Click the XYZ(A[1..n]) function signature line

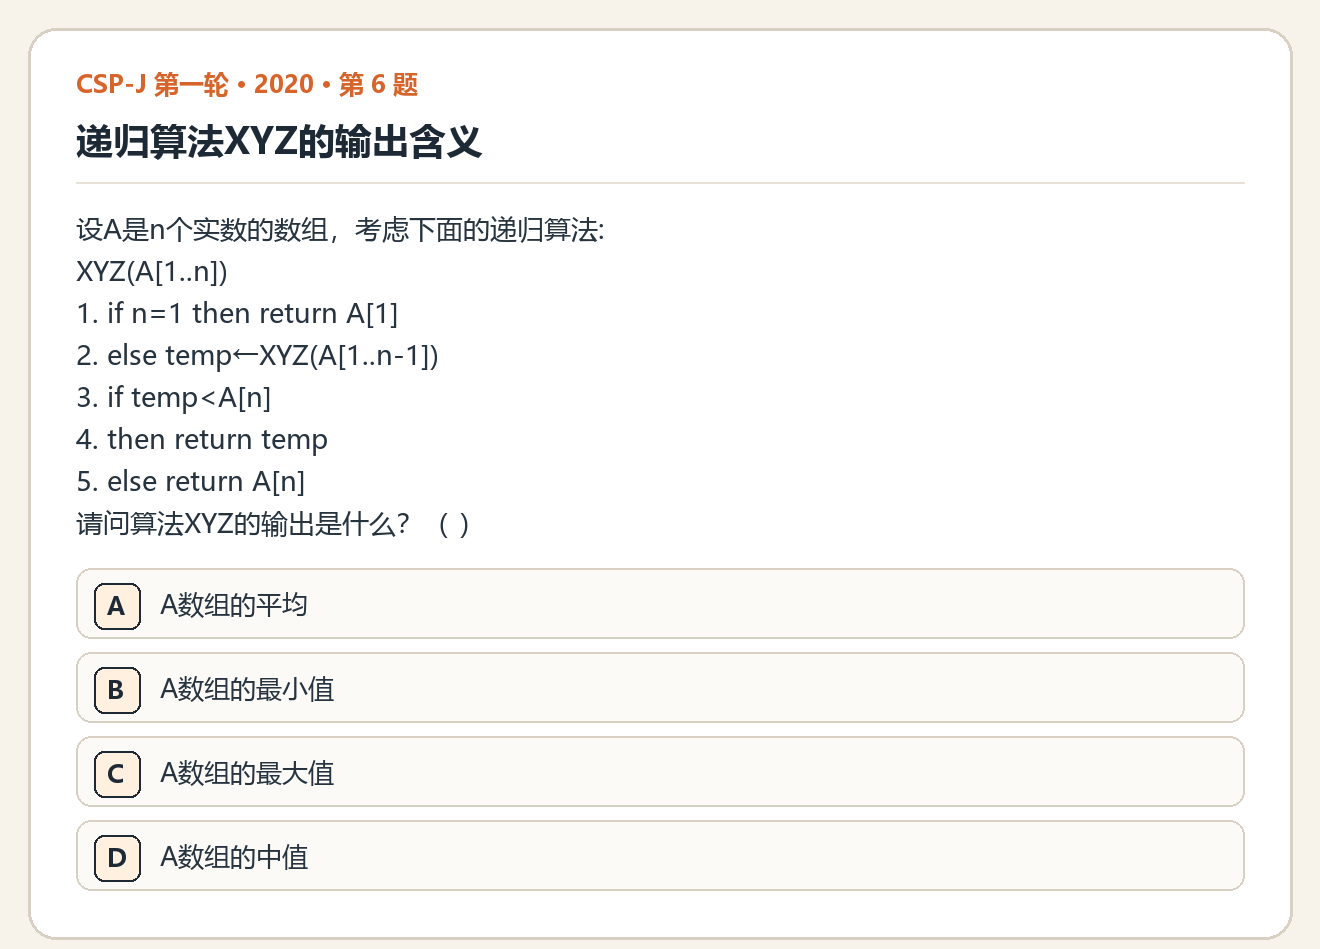coord(152,272)
